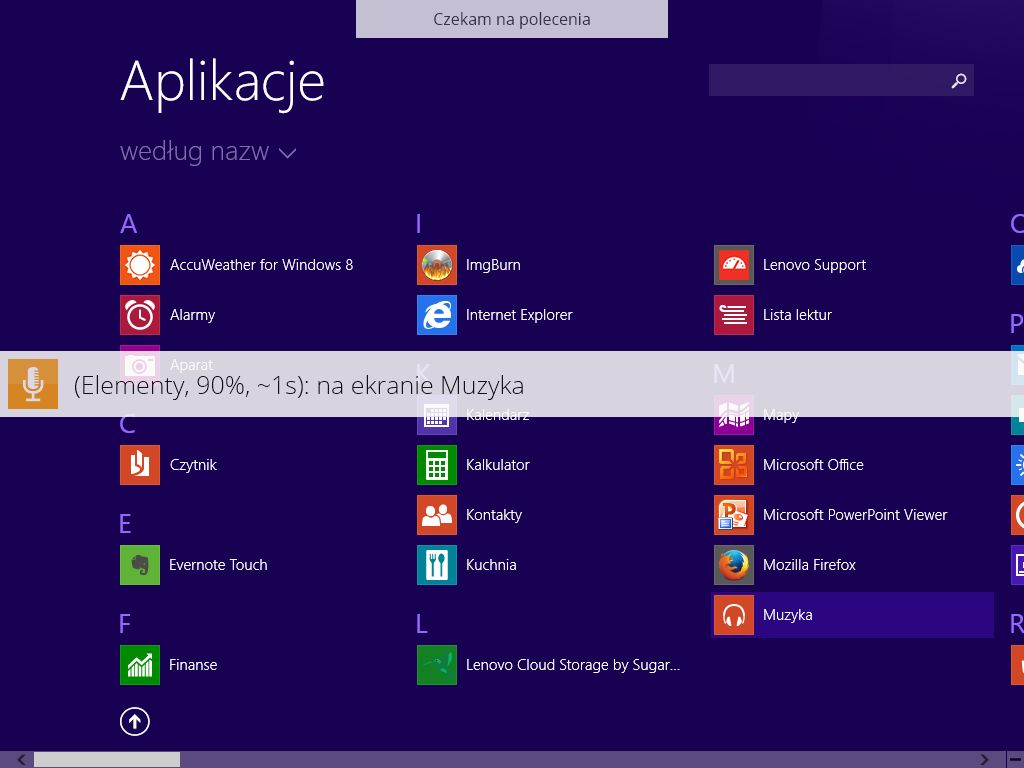The width and height of the screenshot is (1024, 768).
Task: Select the 'Mozilla Firefox' label
Action: pos(809,565)
